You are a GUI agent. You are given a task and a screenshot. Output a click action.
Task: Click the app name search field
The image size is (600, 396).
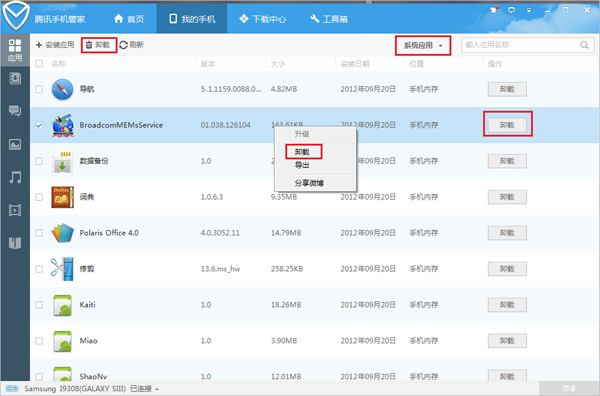(528, 45)
